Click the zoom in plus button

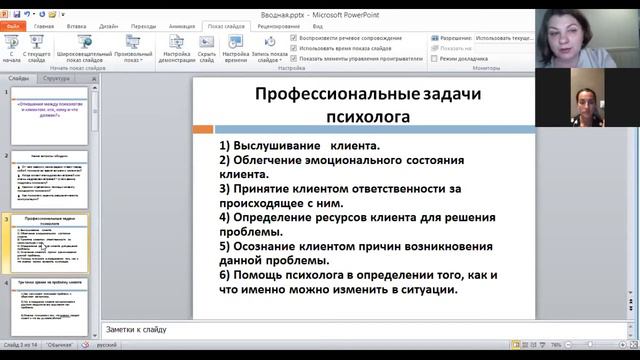click(x=622, y=345)
